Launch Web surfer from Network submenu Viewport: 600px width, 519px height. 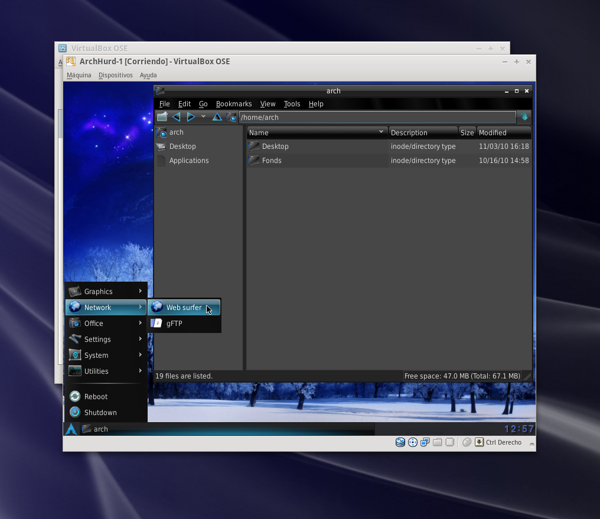184,307
